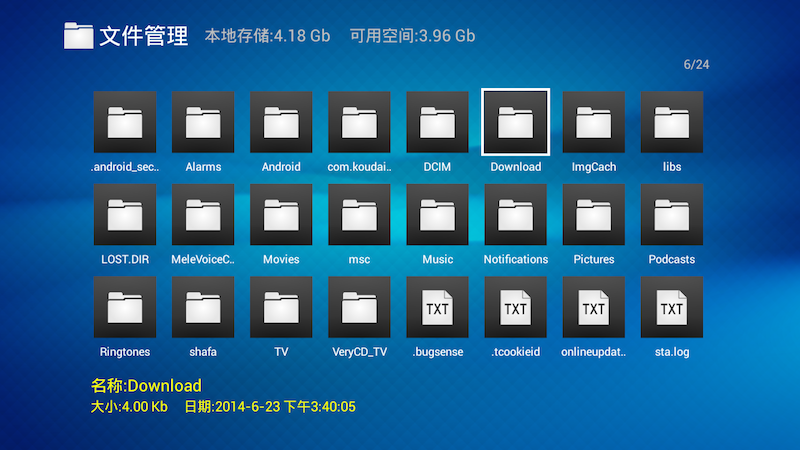Select the onlineupdat.. TXT file
Image resolution: width=800 pixels, height=450 pixels.
(594, 307)
